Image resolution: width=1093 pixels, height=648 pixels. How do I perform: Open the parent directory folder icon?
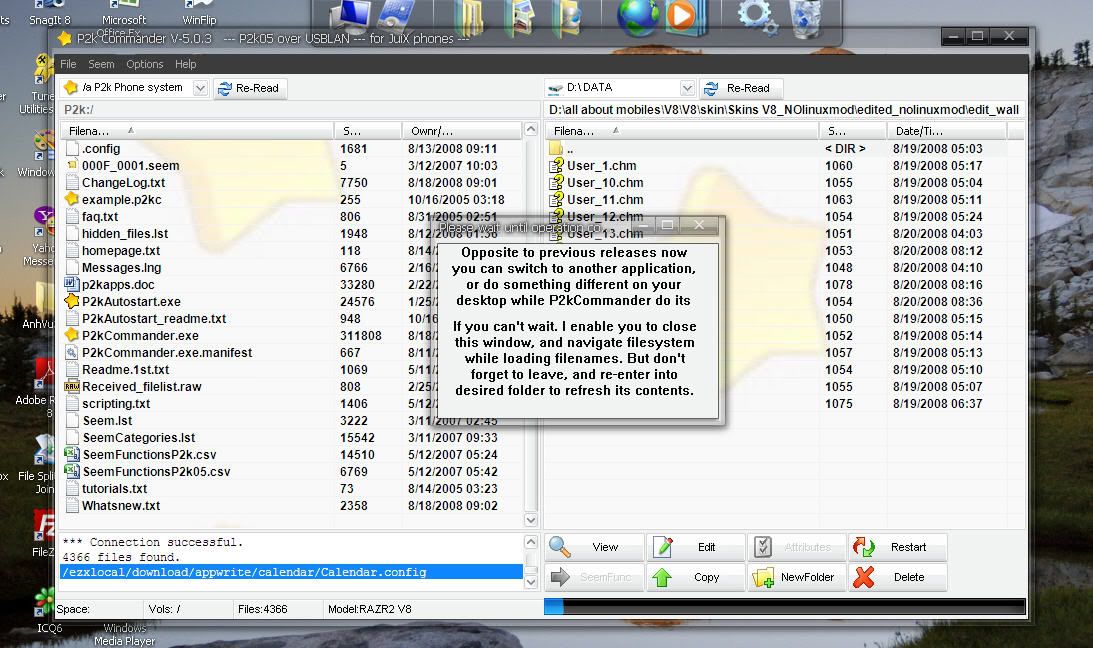pos(556,148)
